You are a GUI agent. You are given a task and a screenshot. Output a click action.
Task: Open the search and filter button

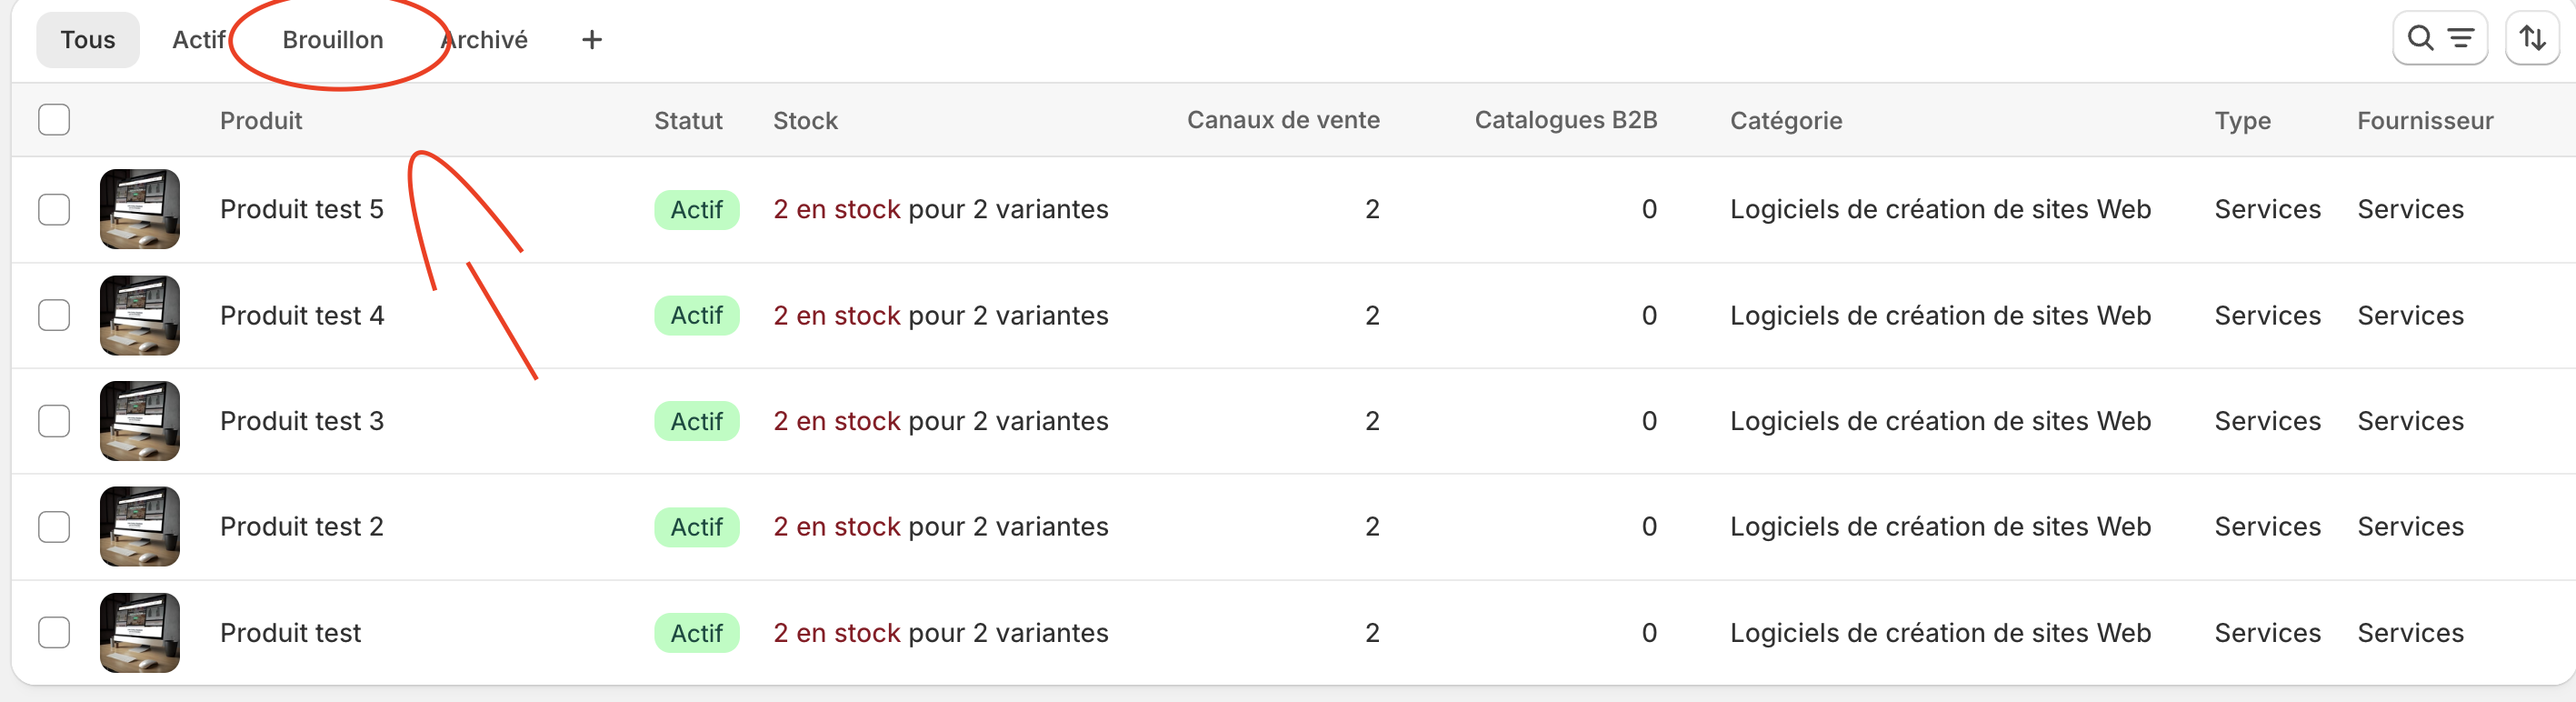(2439, 39)
